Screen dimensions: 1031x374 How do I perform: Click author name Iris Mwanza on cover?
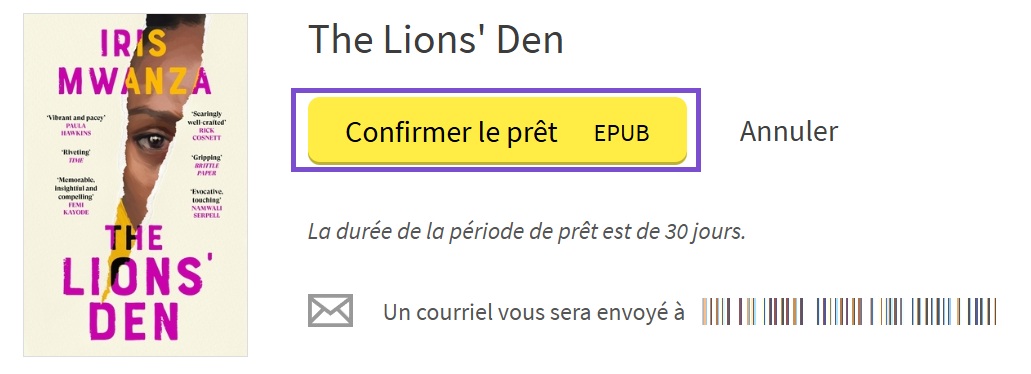tap(134, 63)
